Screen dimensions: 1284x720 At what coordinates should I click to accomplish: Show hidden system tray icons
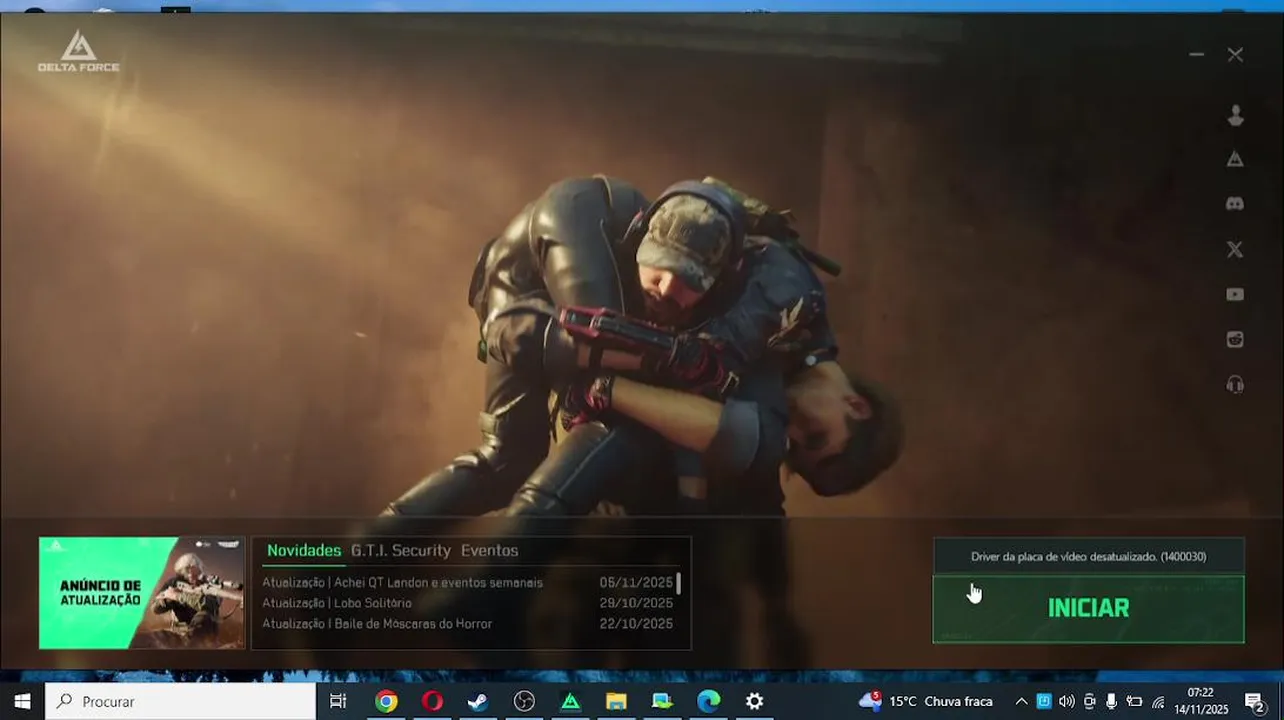point(1021,701)
